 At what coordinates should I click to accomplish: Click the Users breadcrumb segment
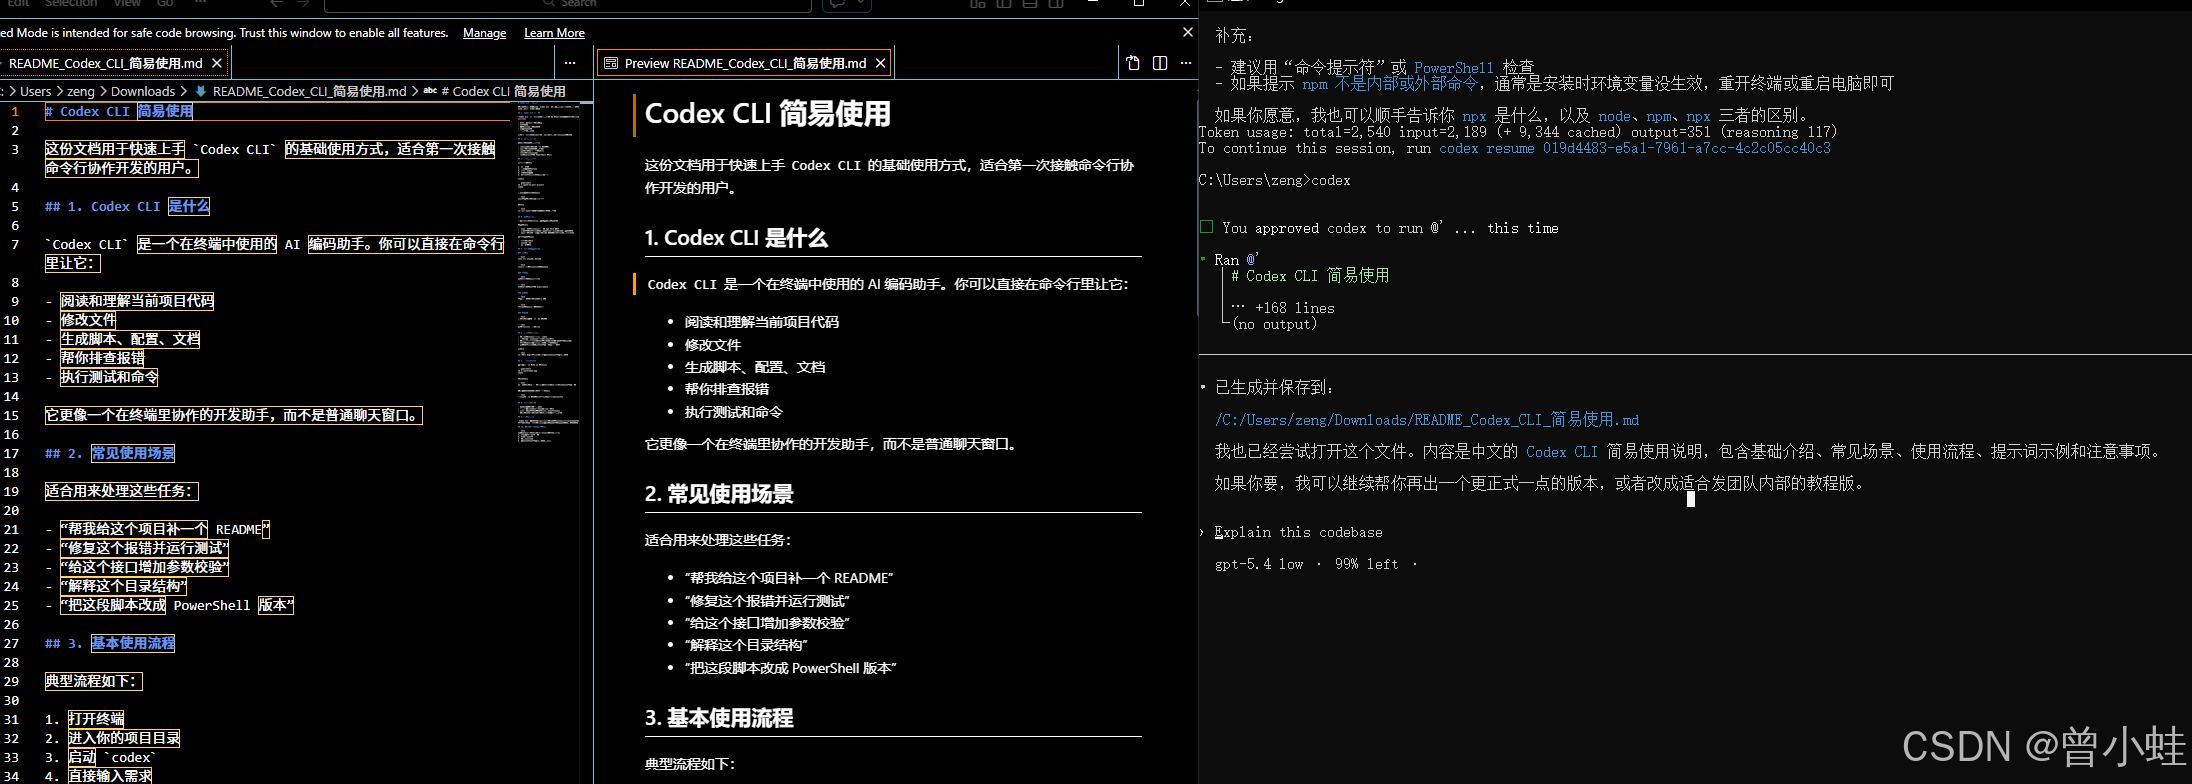[x=35, y=91]
